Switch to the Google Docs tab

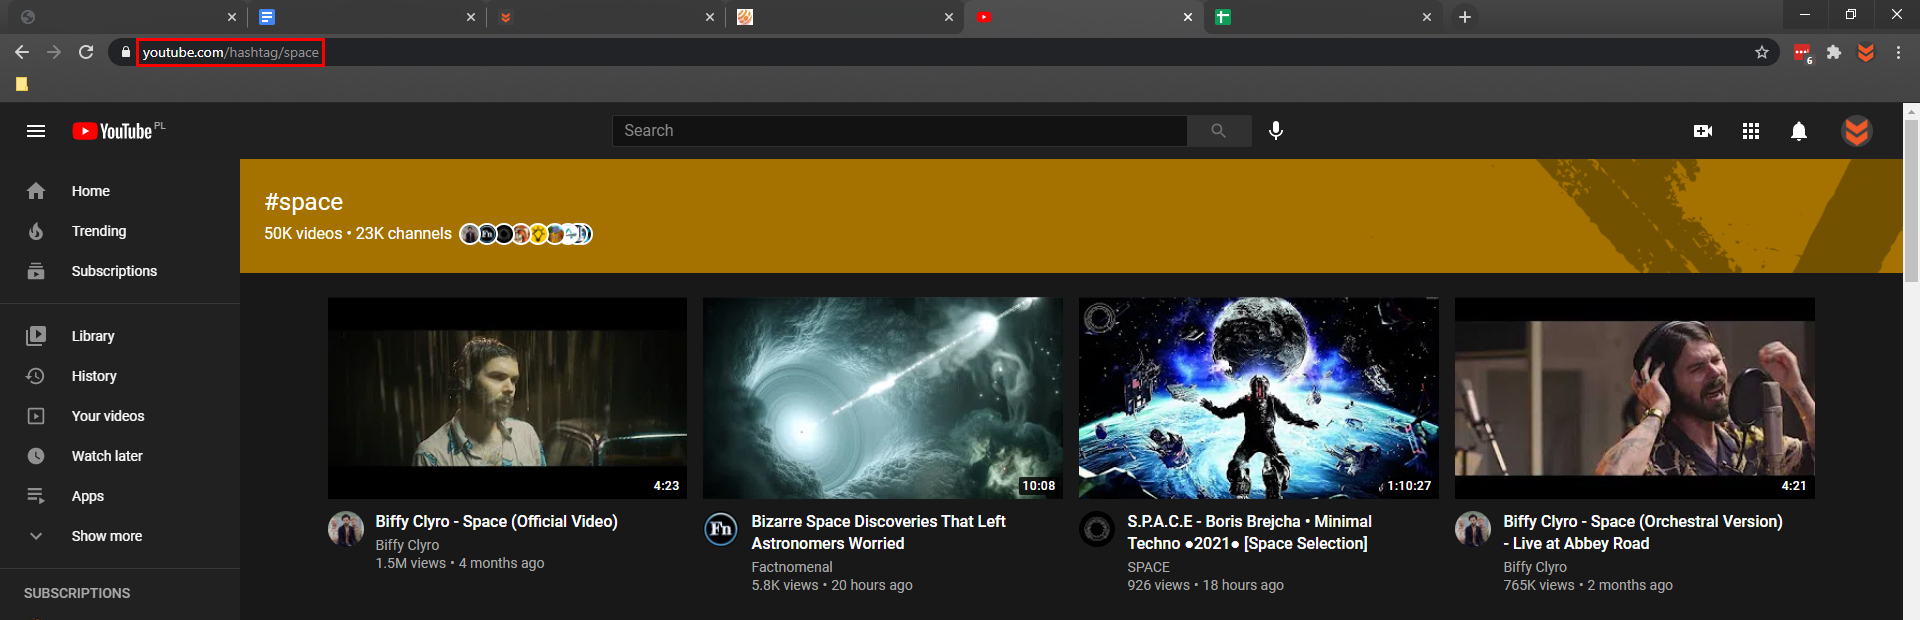367,17
